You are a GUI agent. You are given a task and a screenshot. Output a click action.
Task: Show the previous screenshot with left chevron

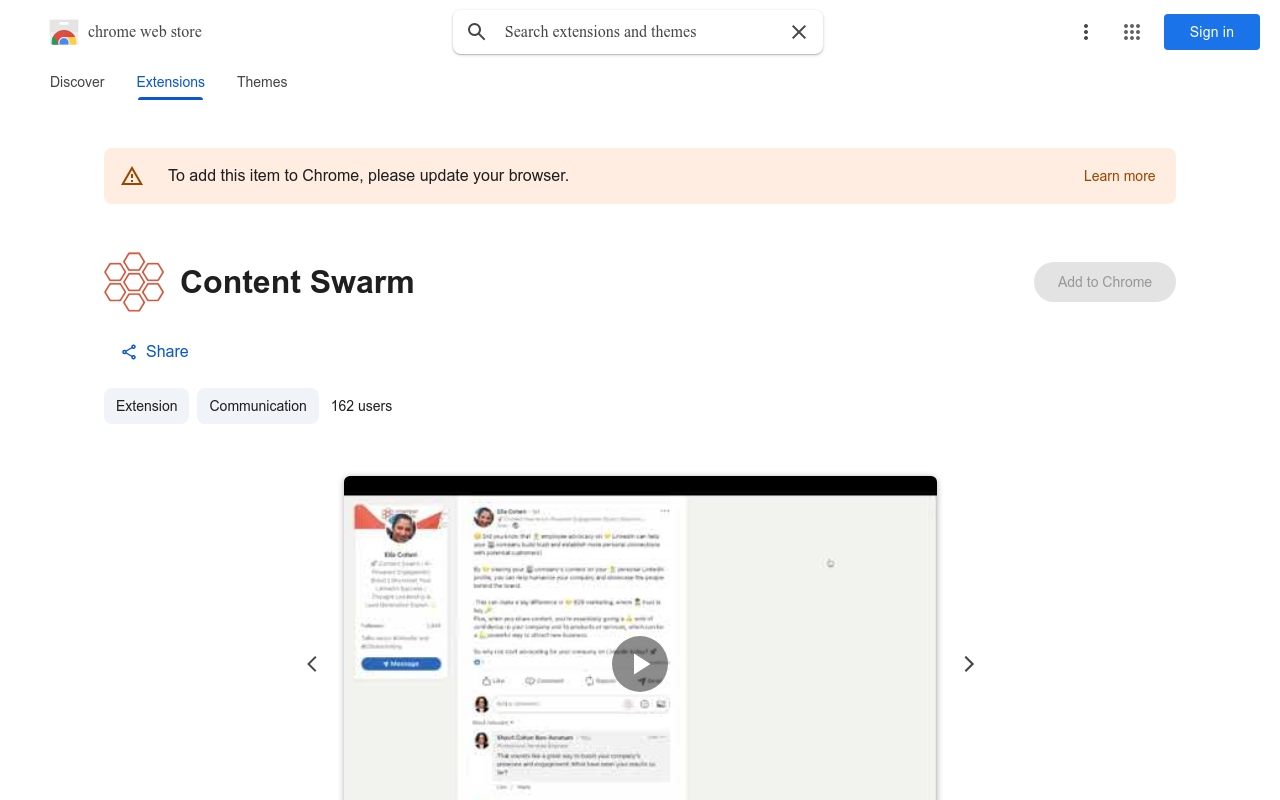pyautogui.click(x=312, y=664)
